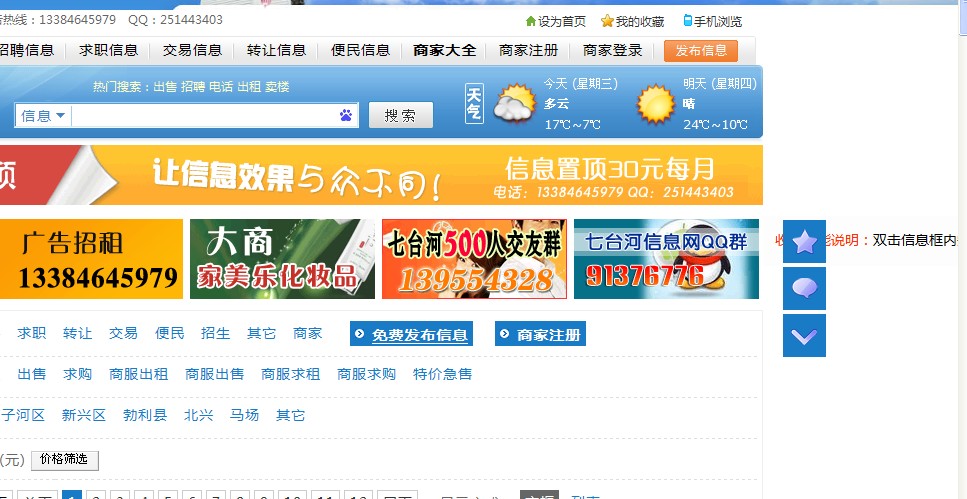Click the floating down-chevron button
This screenshot has width=967, height=499.
tap(804, 336)
